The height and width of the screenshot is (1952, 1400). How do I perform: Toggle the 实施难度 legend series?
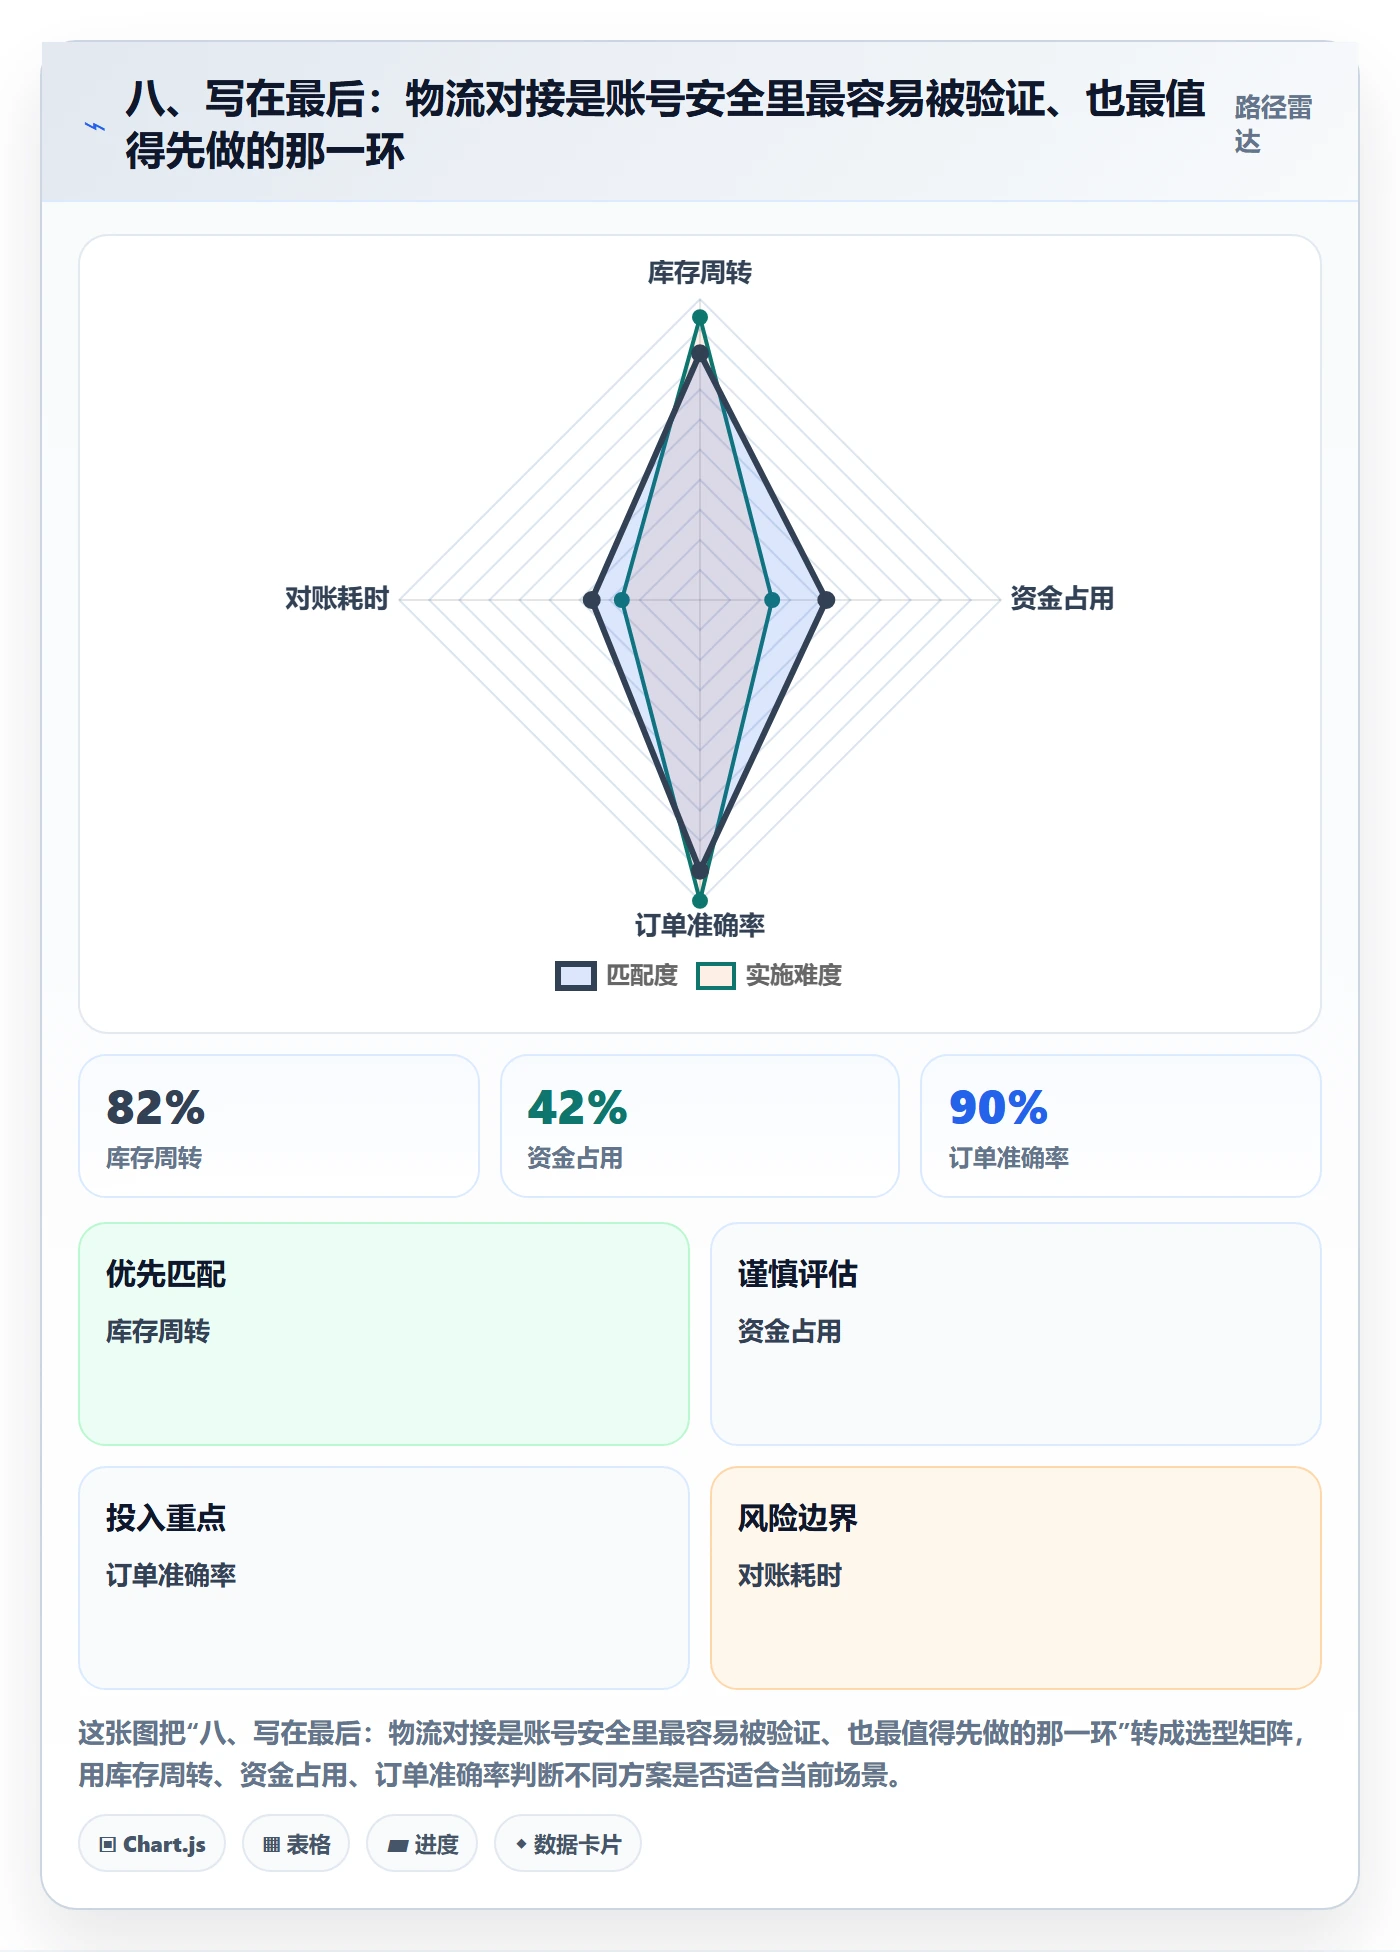tap(769, 975)
